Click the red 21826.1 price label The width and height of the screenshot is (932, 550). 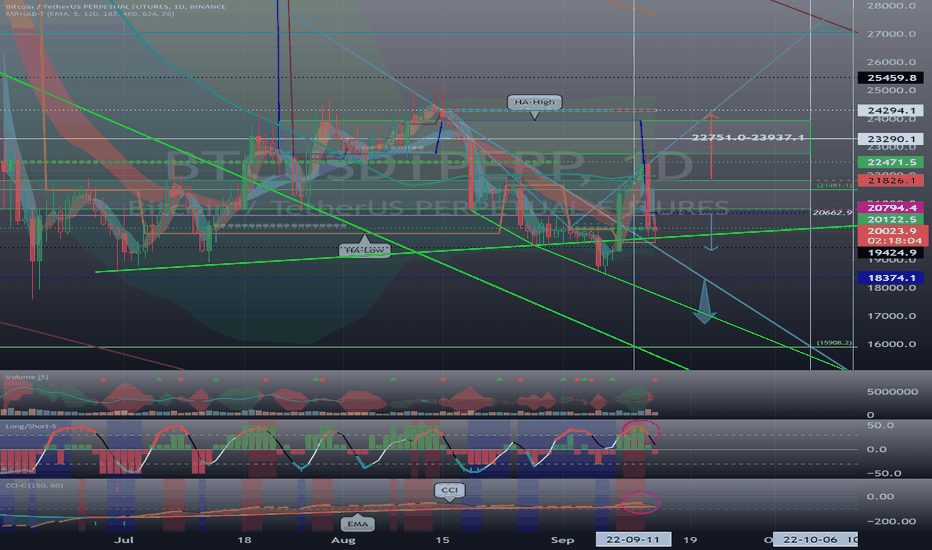pos(890,180)
